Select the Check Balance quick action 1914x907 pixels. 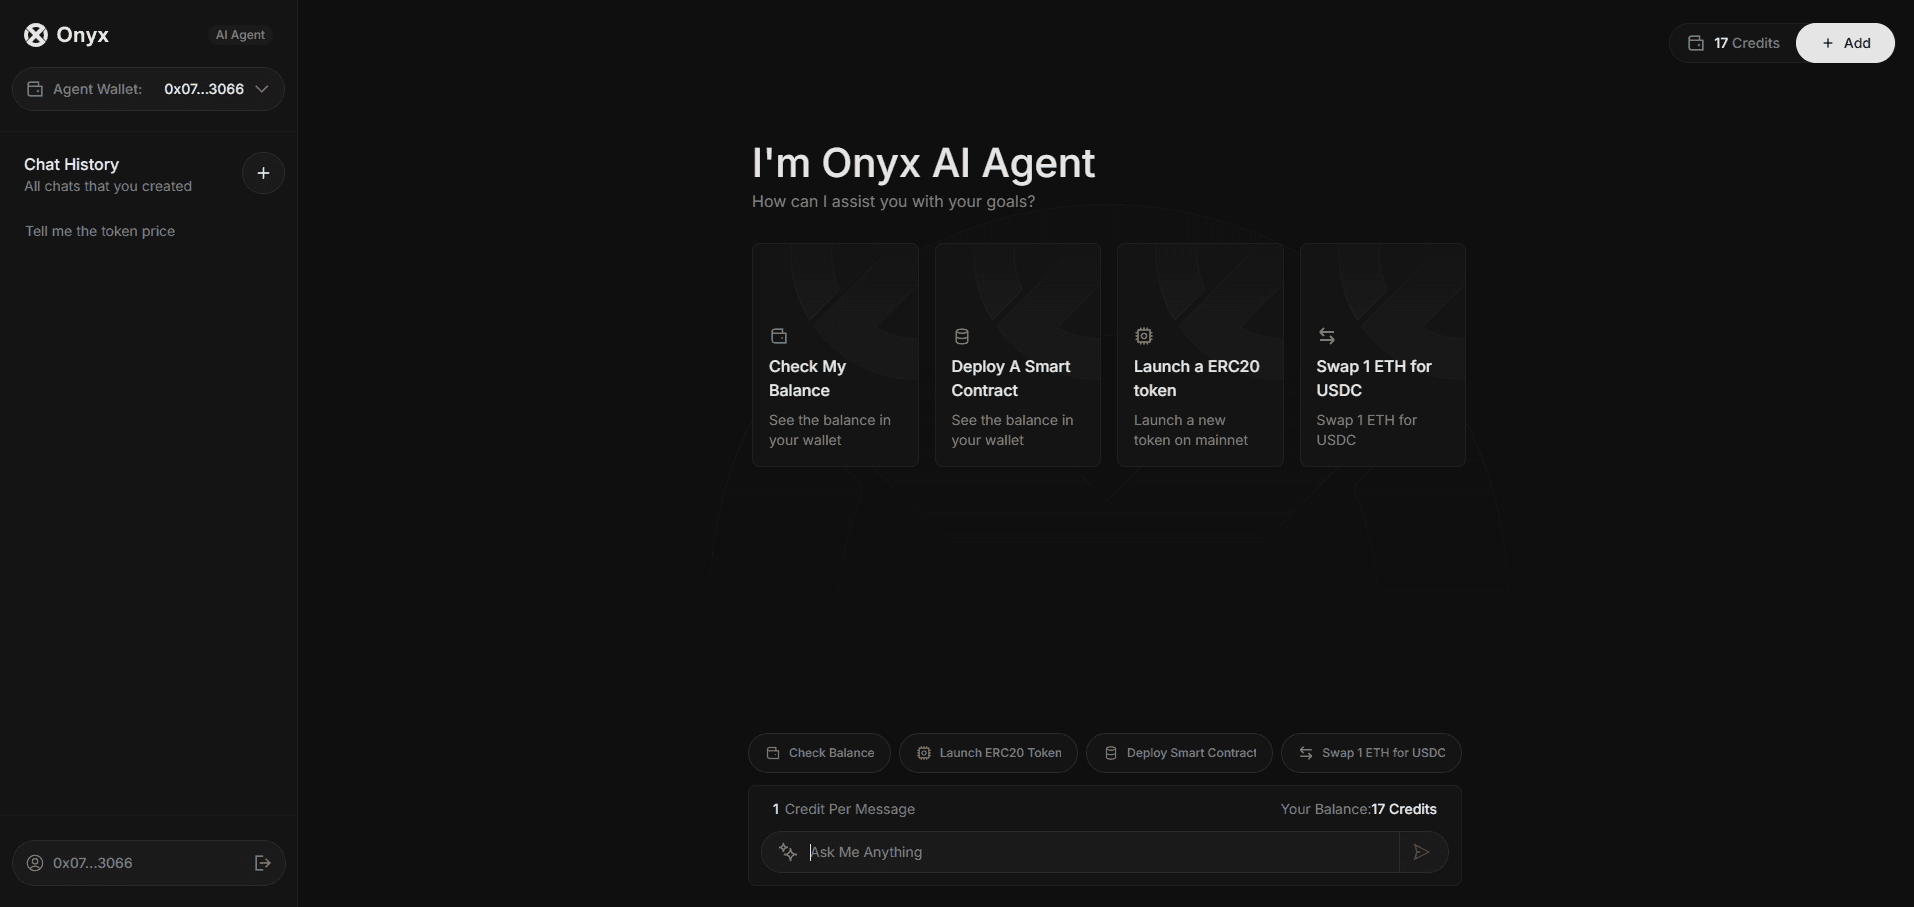pos(819,753)
